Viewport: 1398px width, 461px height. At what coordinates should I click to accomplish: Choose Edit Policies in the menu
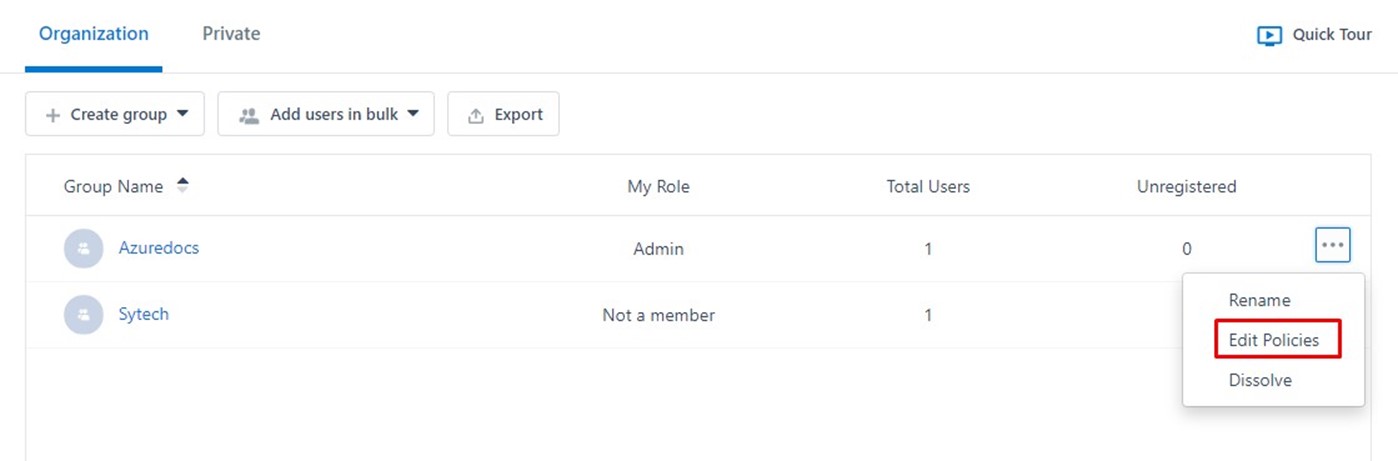(x=1273, y=340)
